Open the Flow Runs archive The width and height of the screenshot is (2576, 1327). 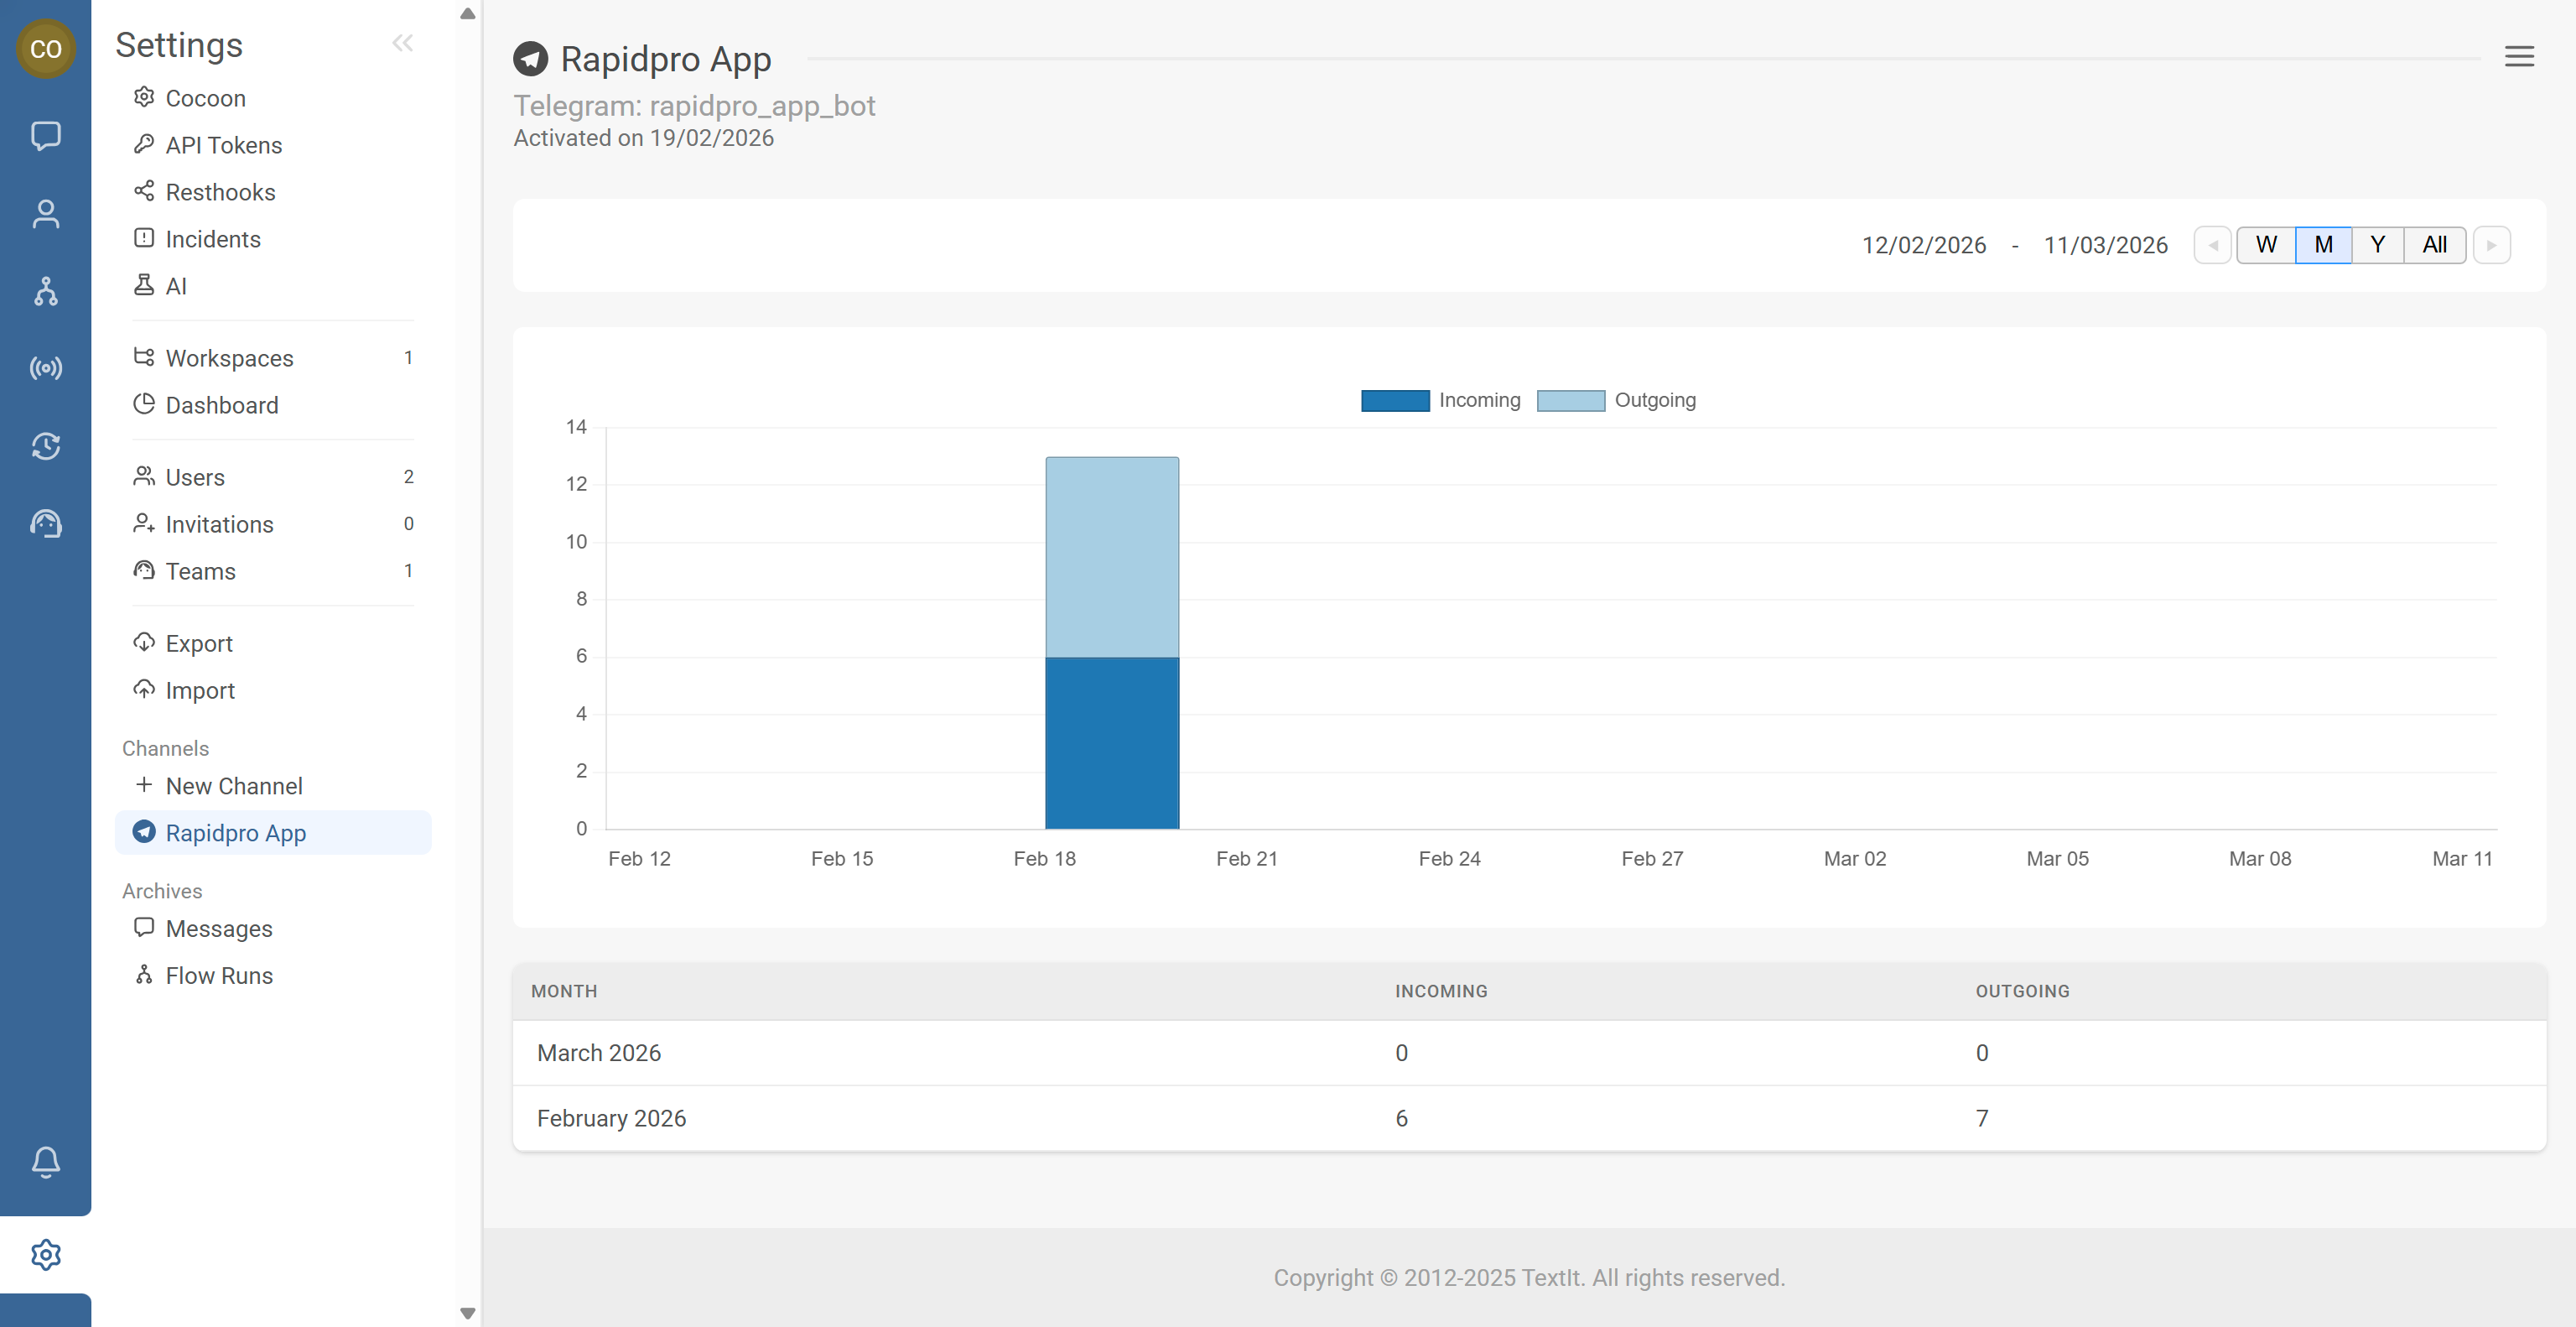[218, 975]
